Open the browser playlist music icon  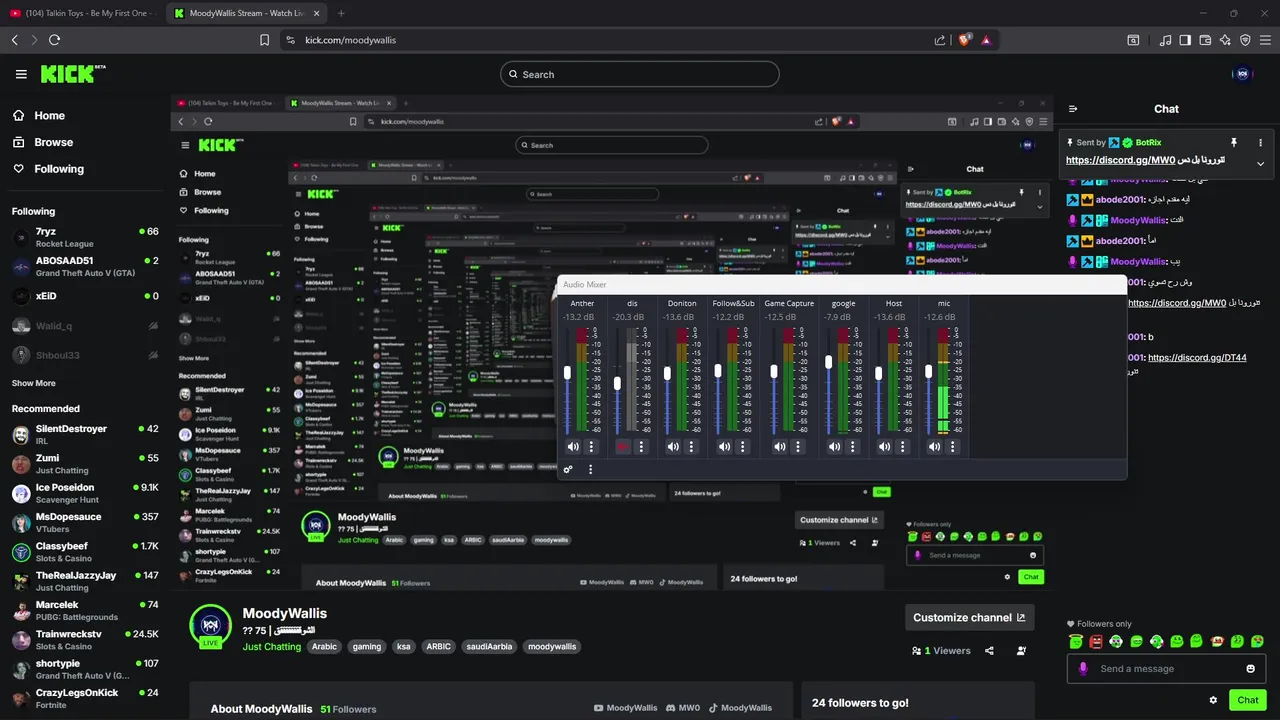1165,40
